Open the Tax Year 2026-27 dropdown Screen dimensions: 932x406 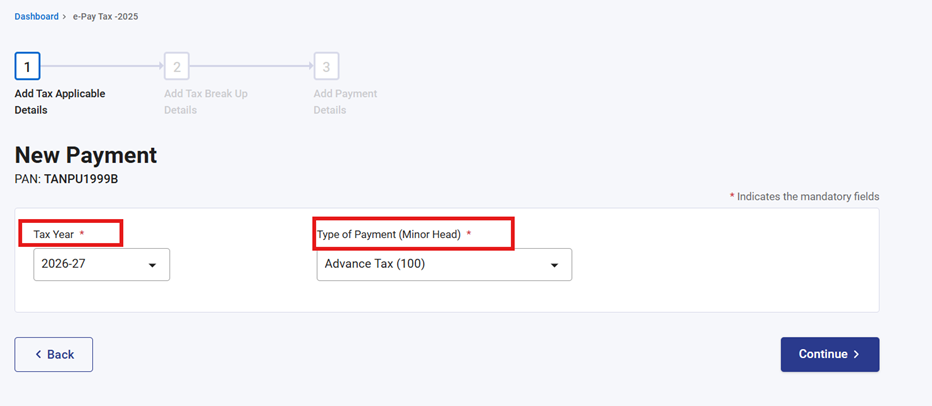point(101,265)
